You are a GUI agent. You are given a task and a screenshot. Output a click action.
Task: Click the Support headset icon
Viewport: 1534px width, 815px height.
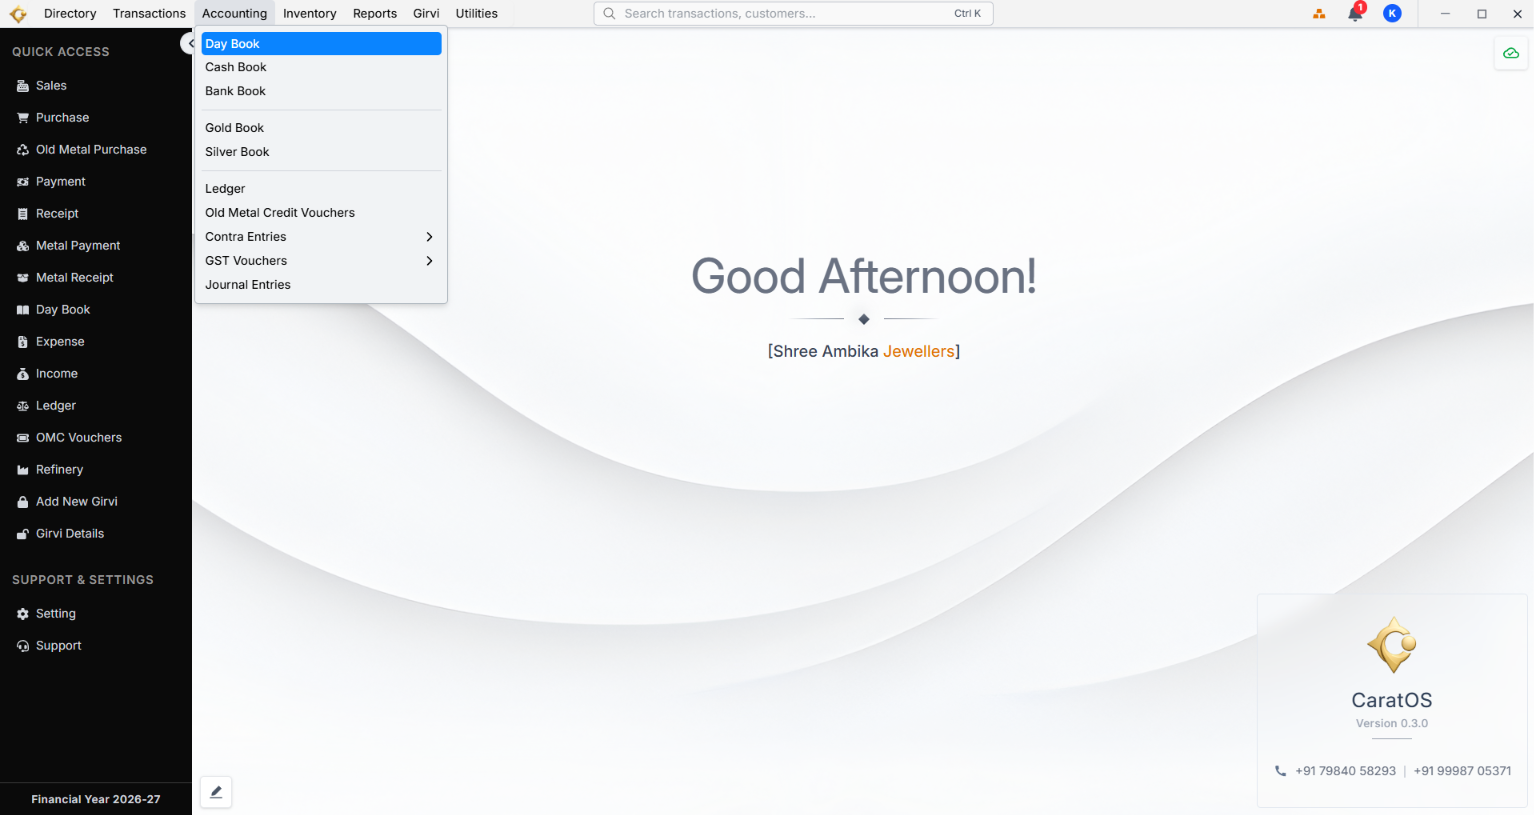tap(23, 646)
